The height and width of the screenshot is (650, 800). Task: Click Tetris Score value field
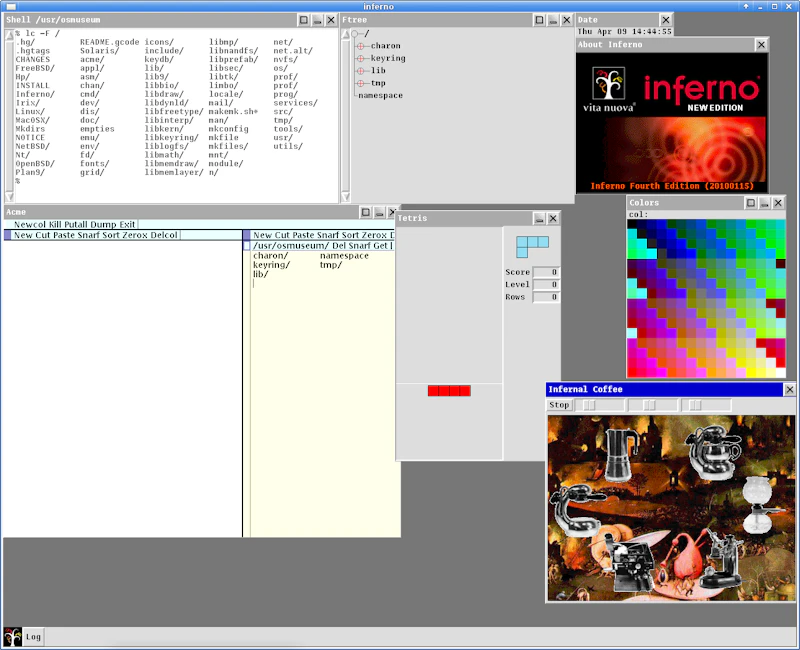point(546,272)
